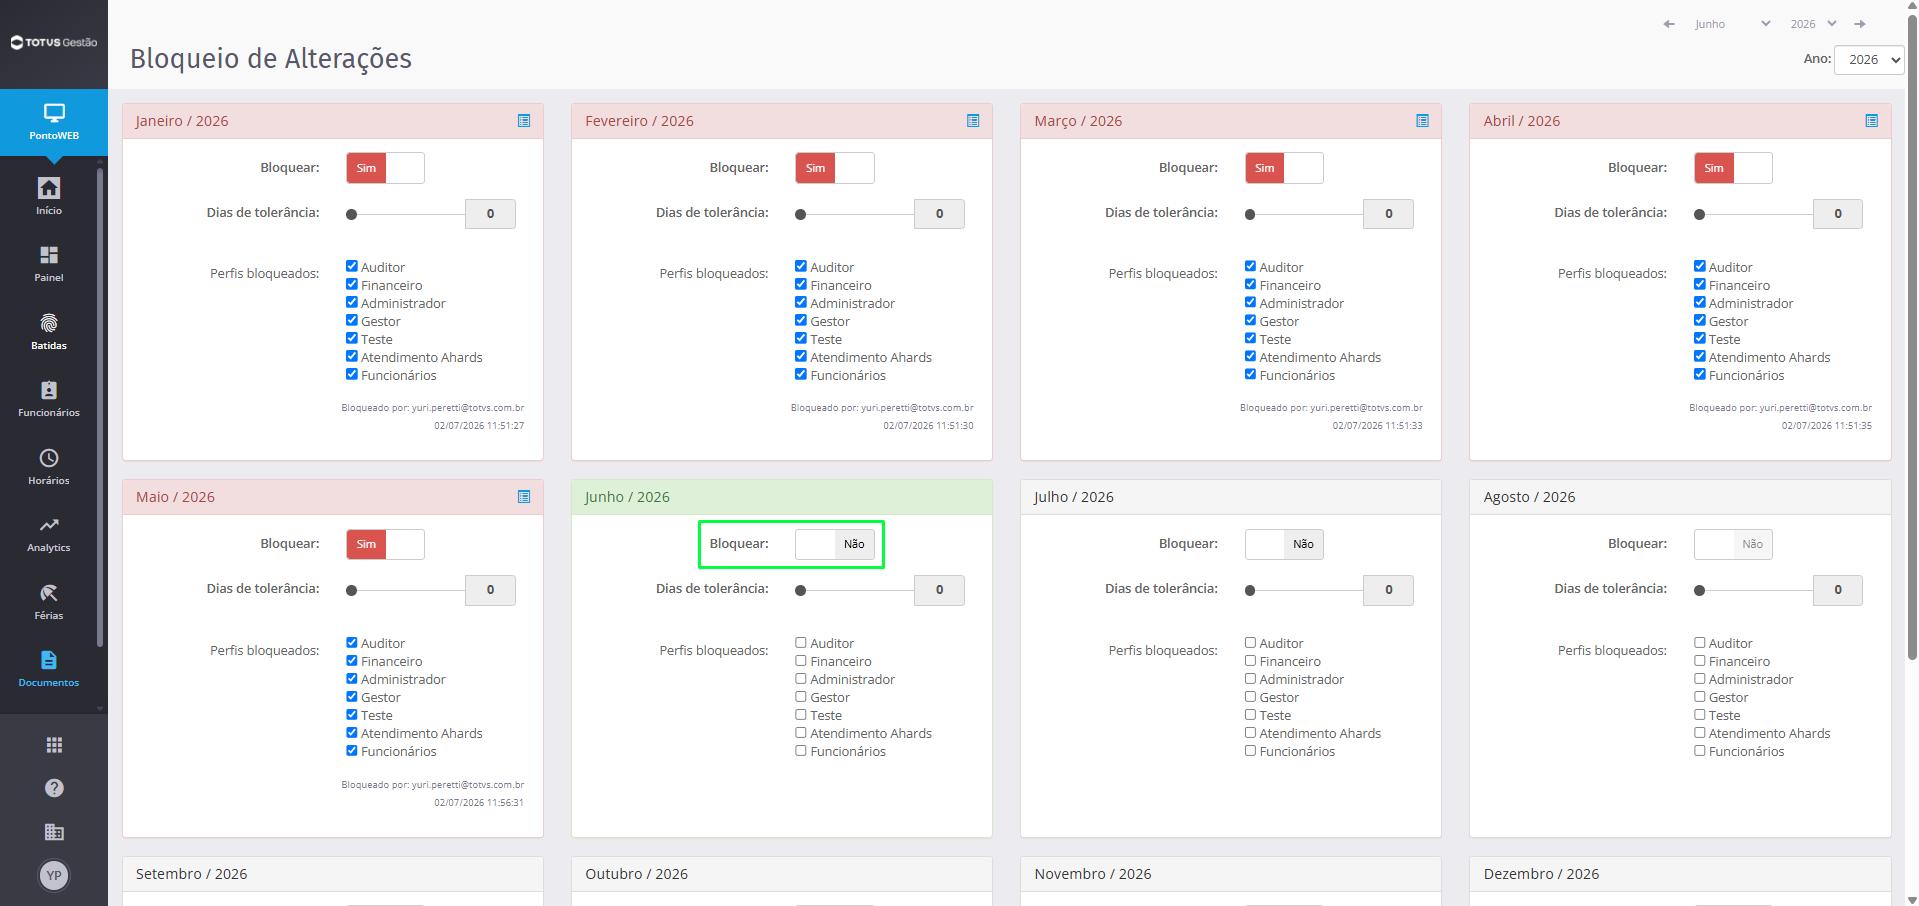Click the Bloqueio de Alterações page title
Viewport: 1919px width, 906px height.
(x=271, y=58)
